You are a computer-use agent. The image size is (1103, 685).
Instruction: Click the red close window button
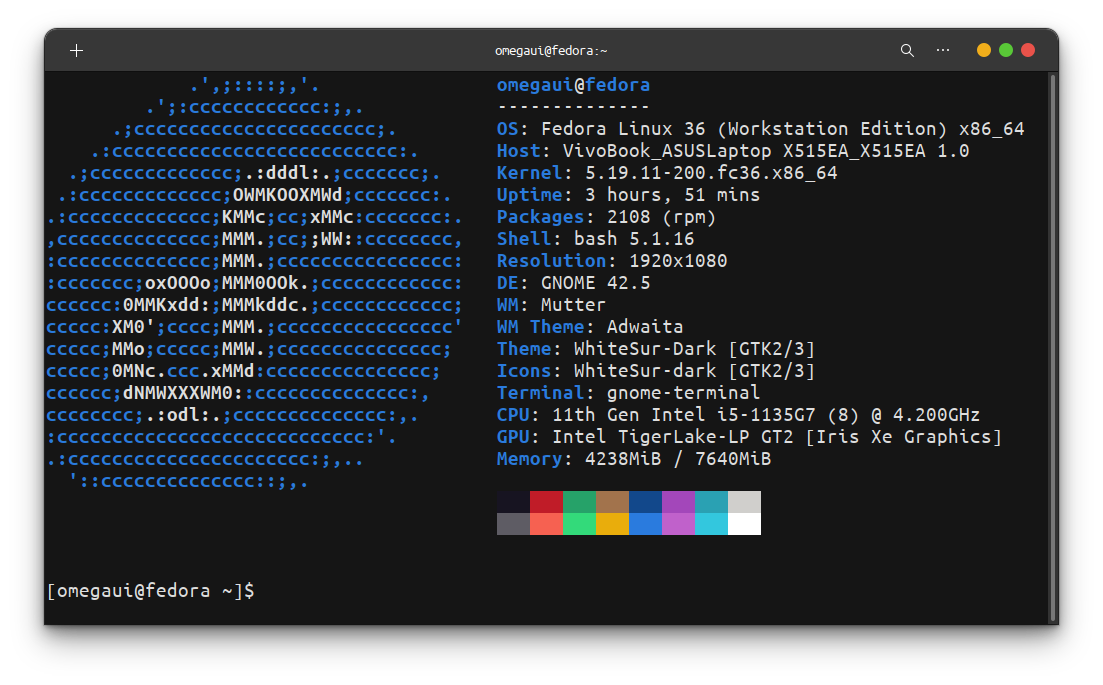(x=1028, y=50)
